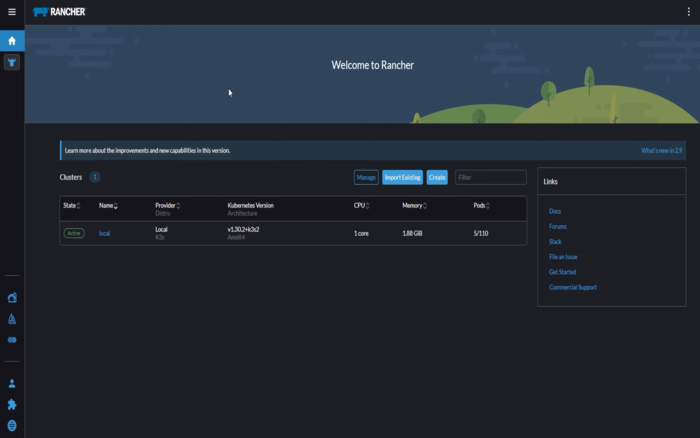Click the v1.30.2+k3s2 version cell
The width and height of the screenshot is (700, 438).
(243, 229)
